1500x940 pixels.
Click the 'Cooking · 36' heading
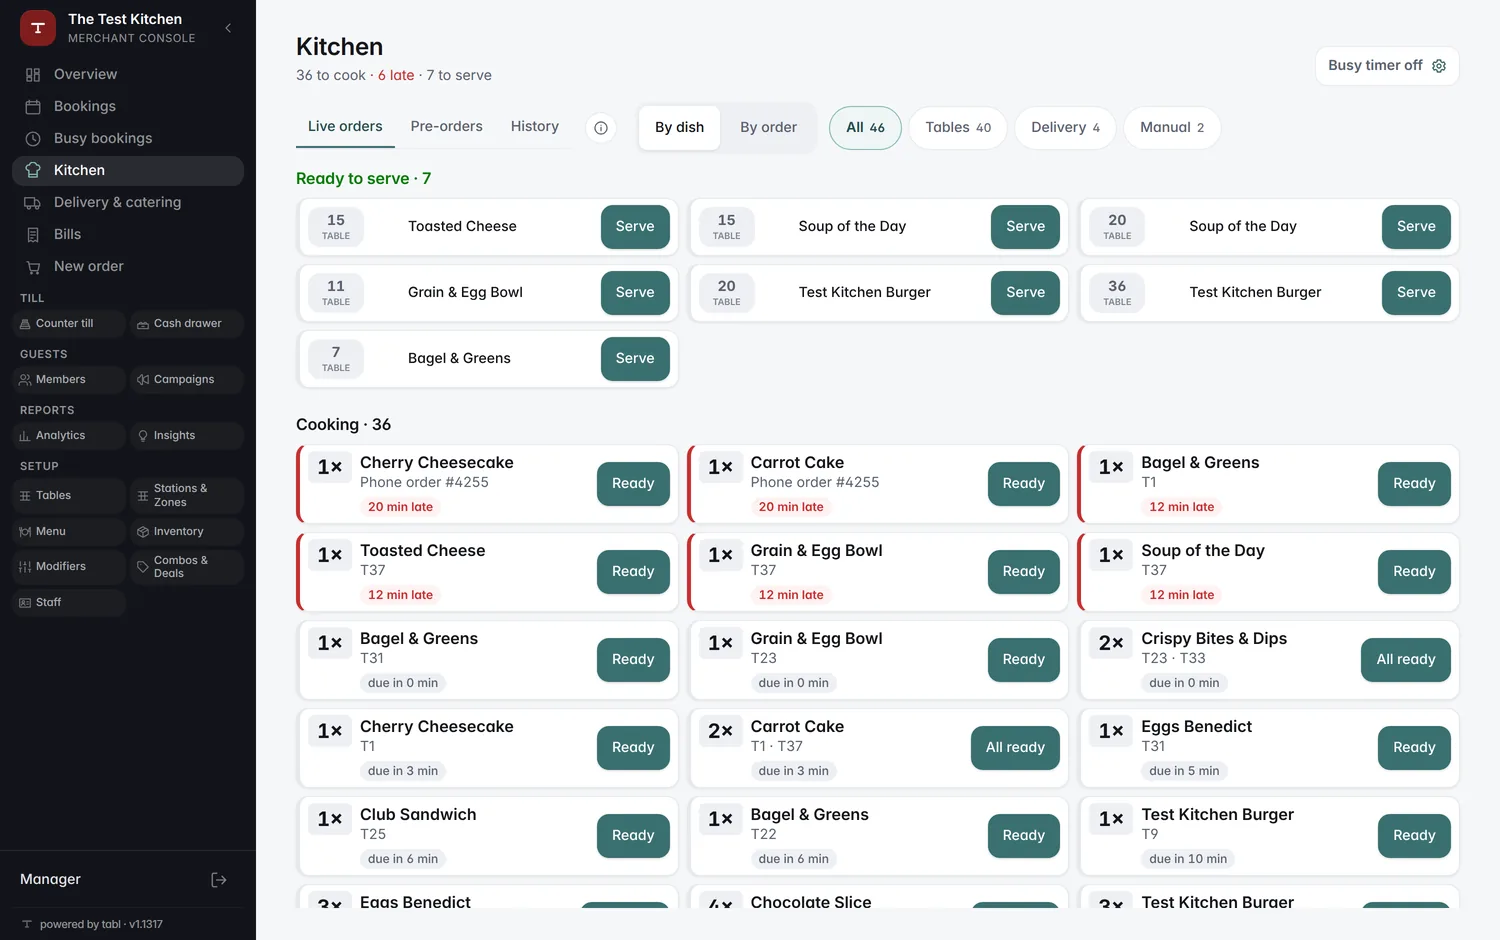(x=343, y=425)
